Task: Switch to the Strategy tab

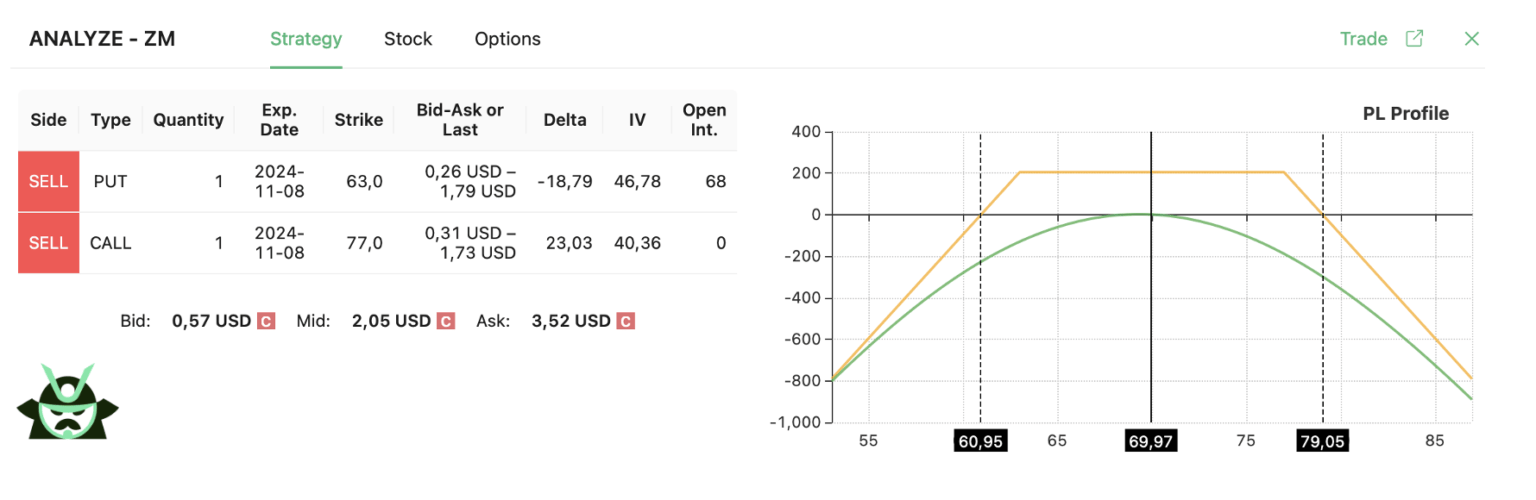Action: click(306, 39)
